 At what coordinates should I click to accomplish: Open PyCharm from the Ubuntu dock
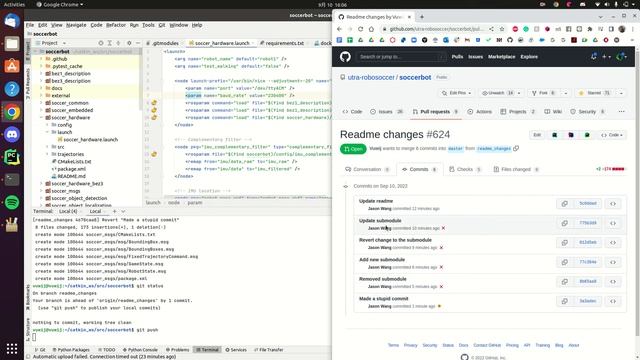pyautogui.click(x=12, y=157)
